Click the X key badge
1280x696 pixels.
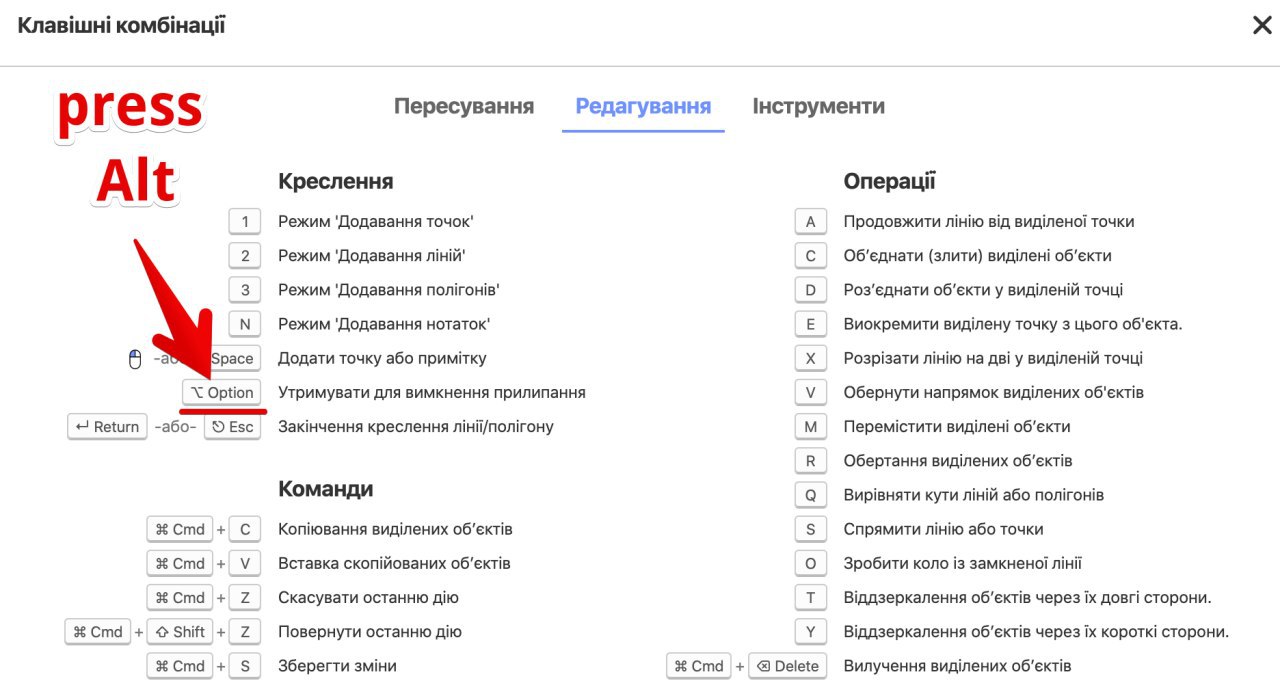pos(811,358)
